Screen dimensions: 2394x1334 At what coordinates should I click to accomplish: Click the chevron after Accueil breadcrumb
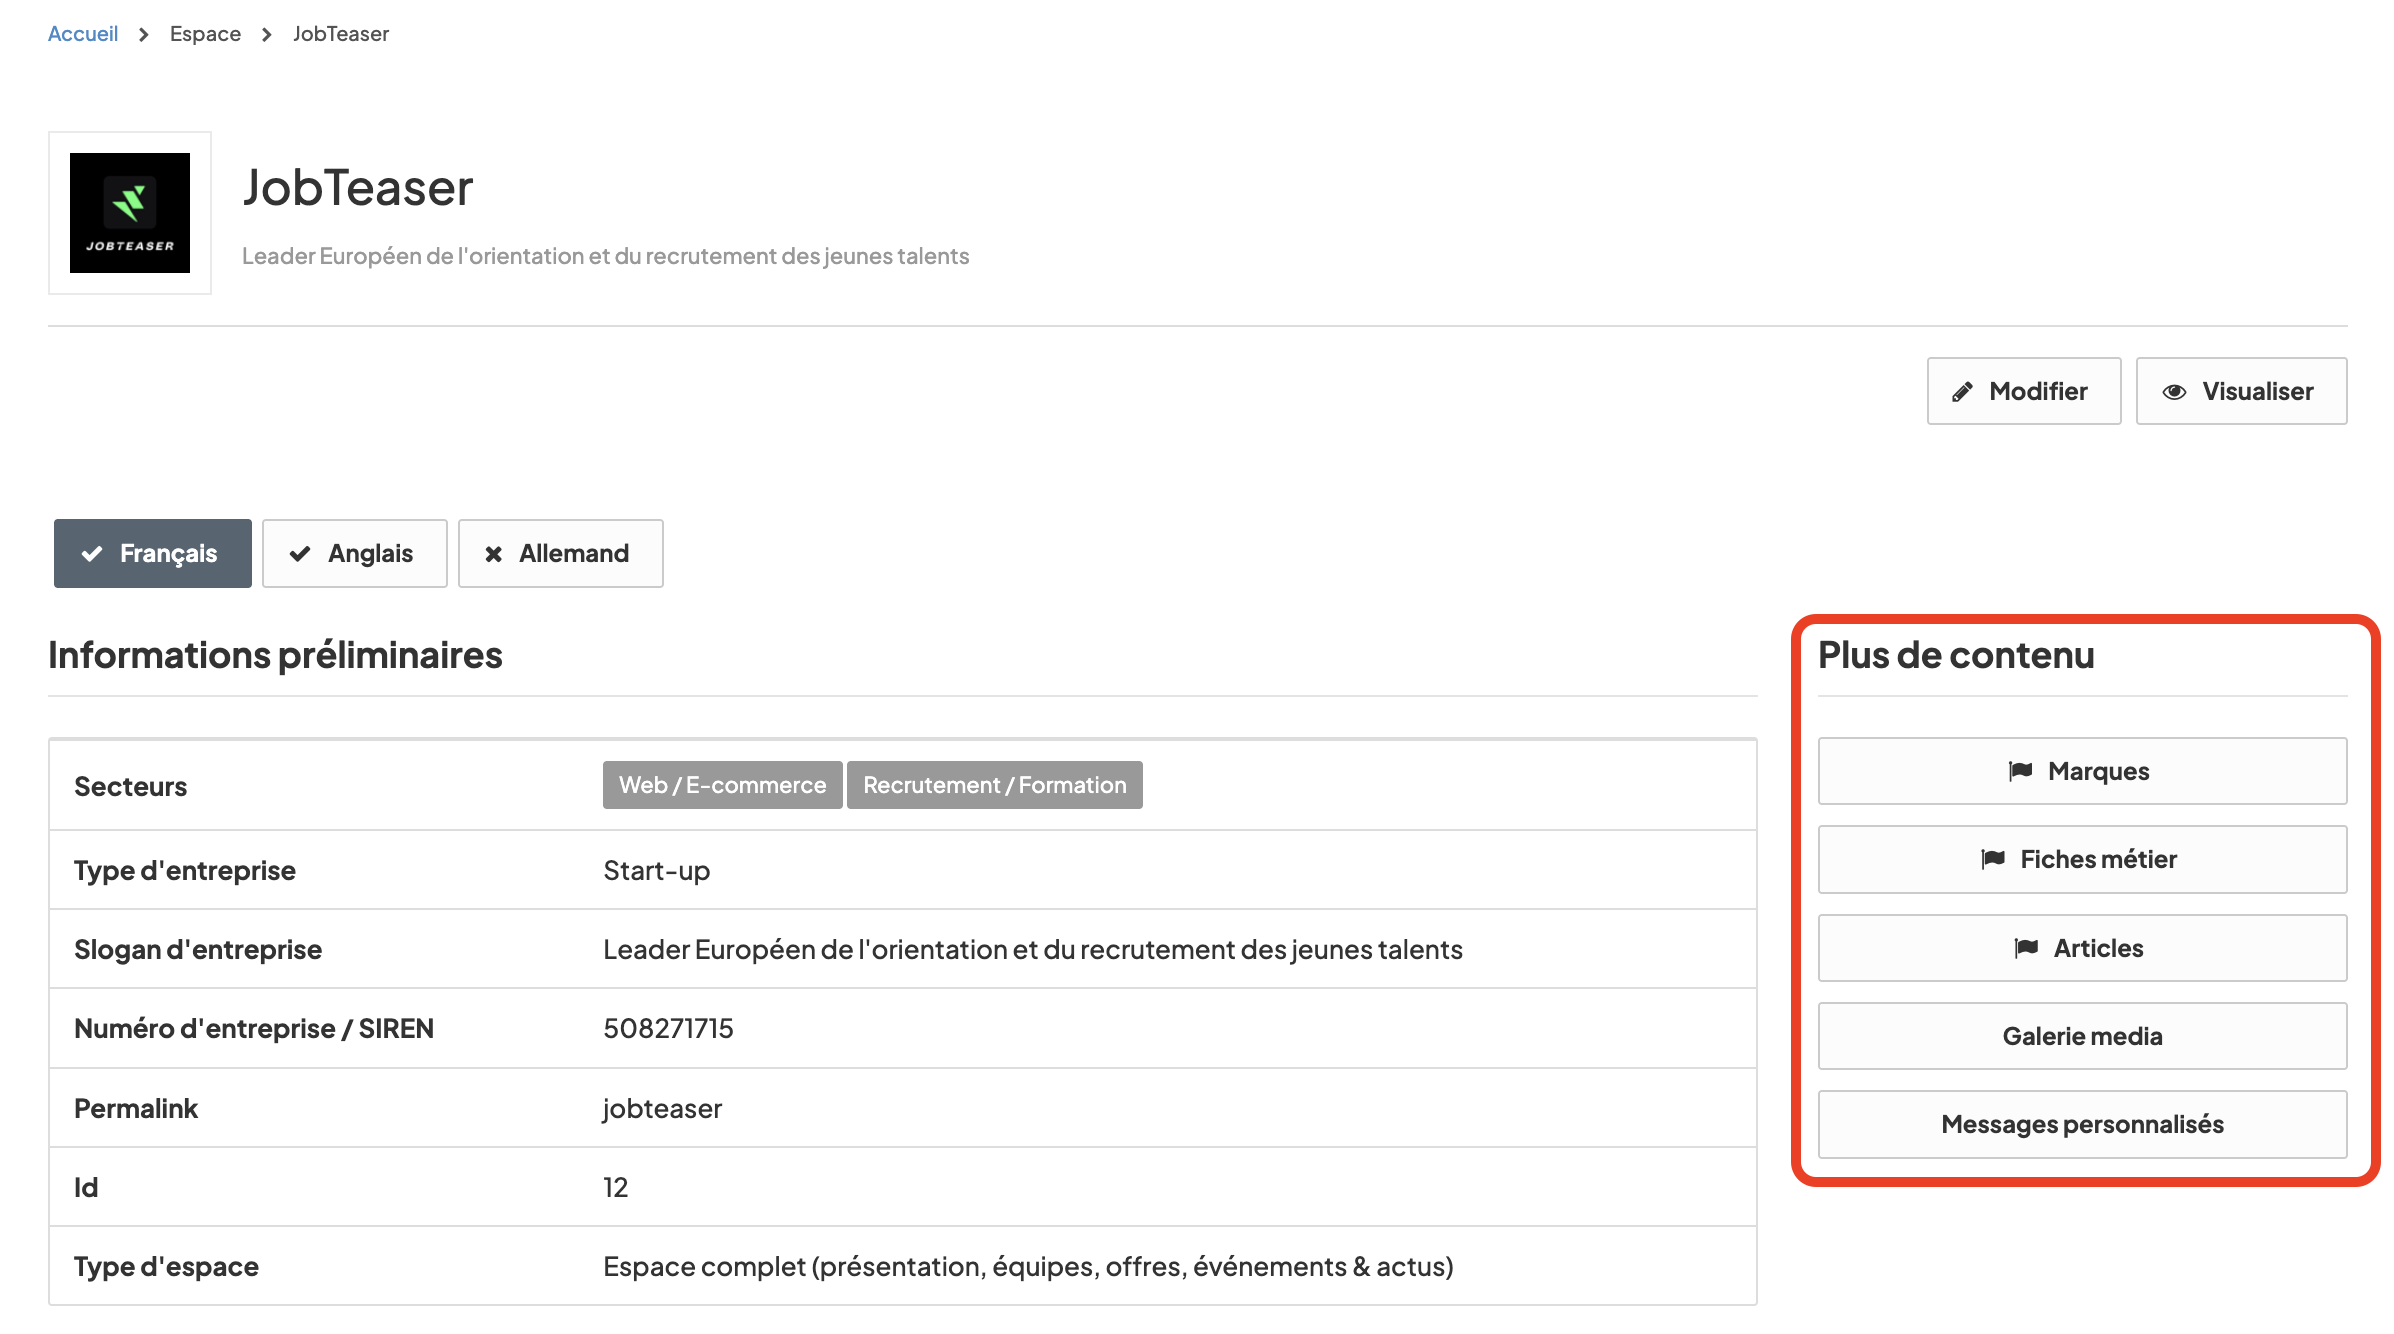pyautogui.click(x=144, y=35)
